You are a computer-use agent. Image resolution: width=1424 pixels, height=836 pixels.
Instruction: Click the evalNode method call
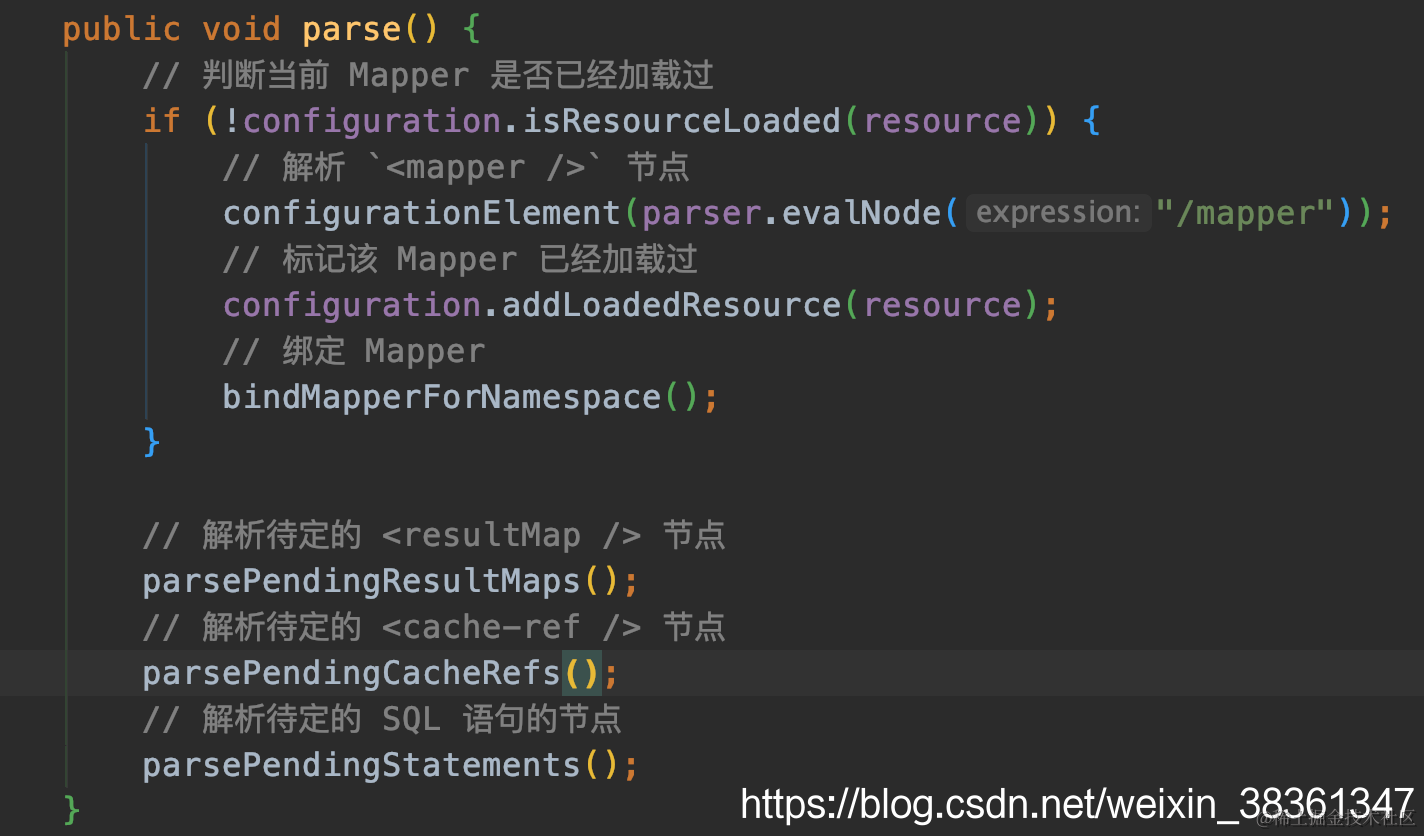861,213
